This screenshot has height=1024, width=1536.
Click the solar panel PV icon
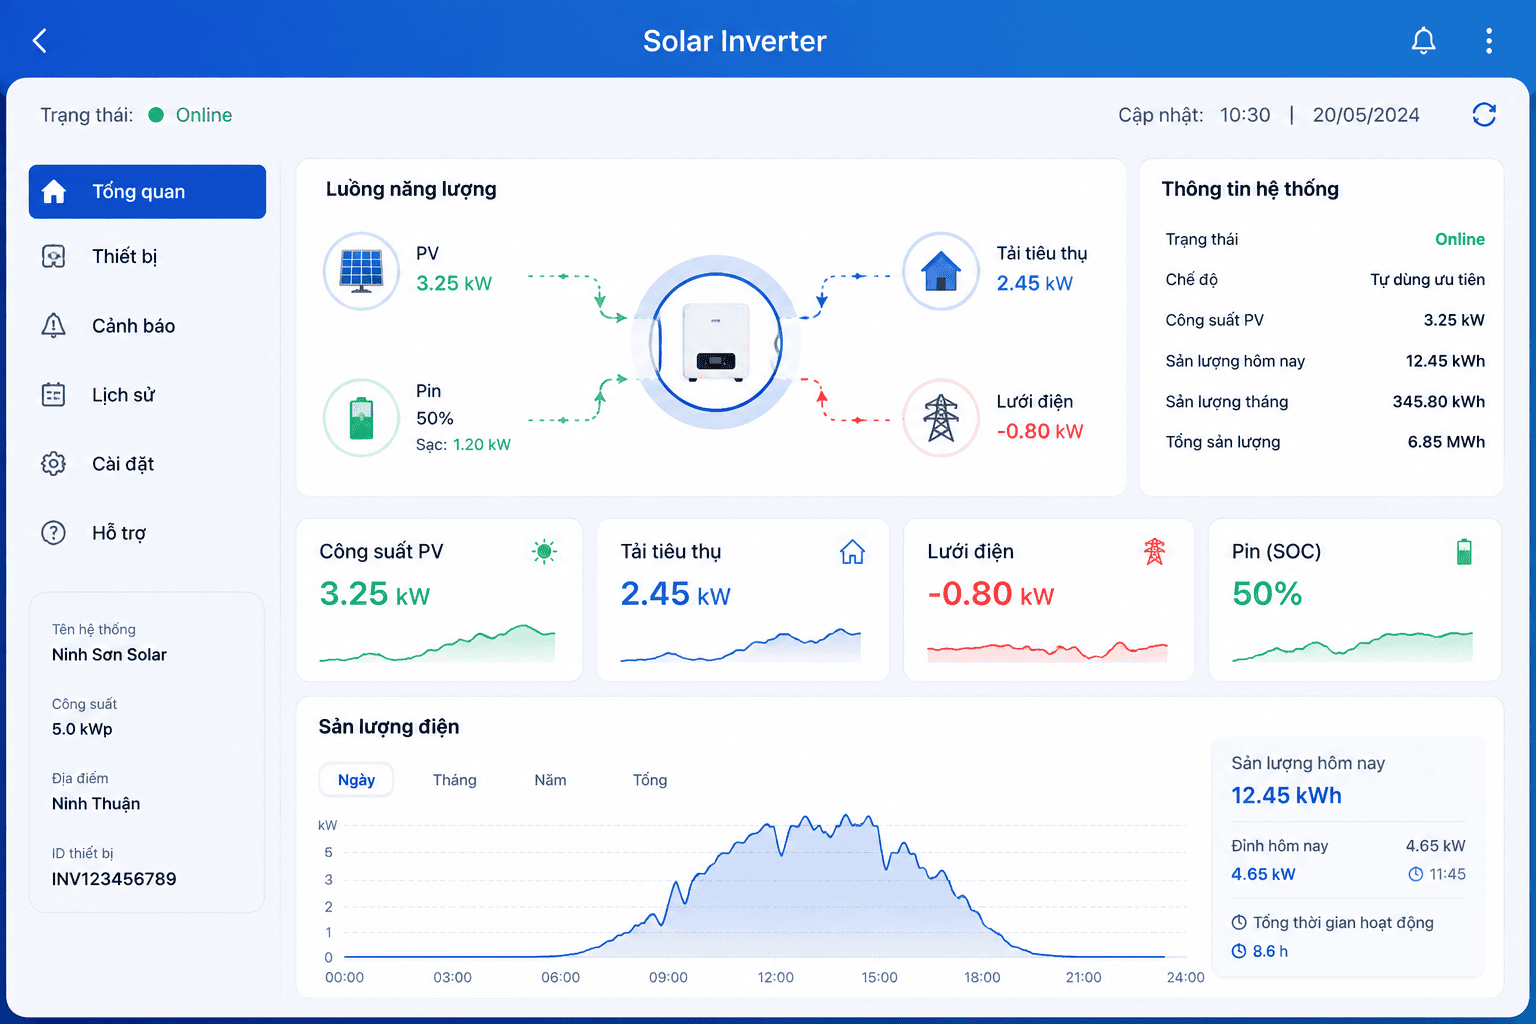click(x=361, y=271)
